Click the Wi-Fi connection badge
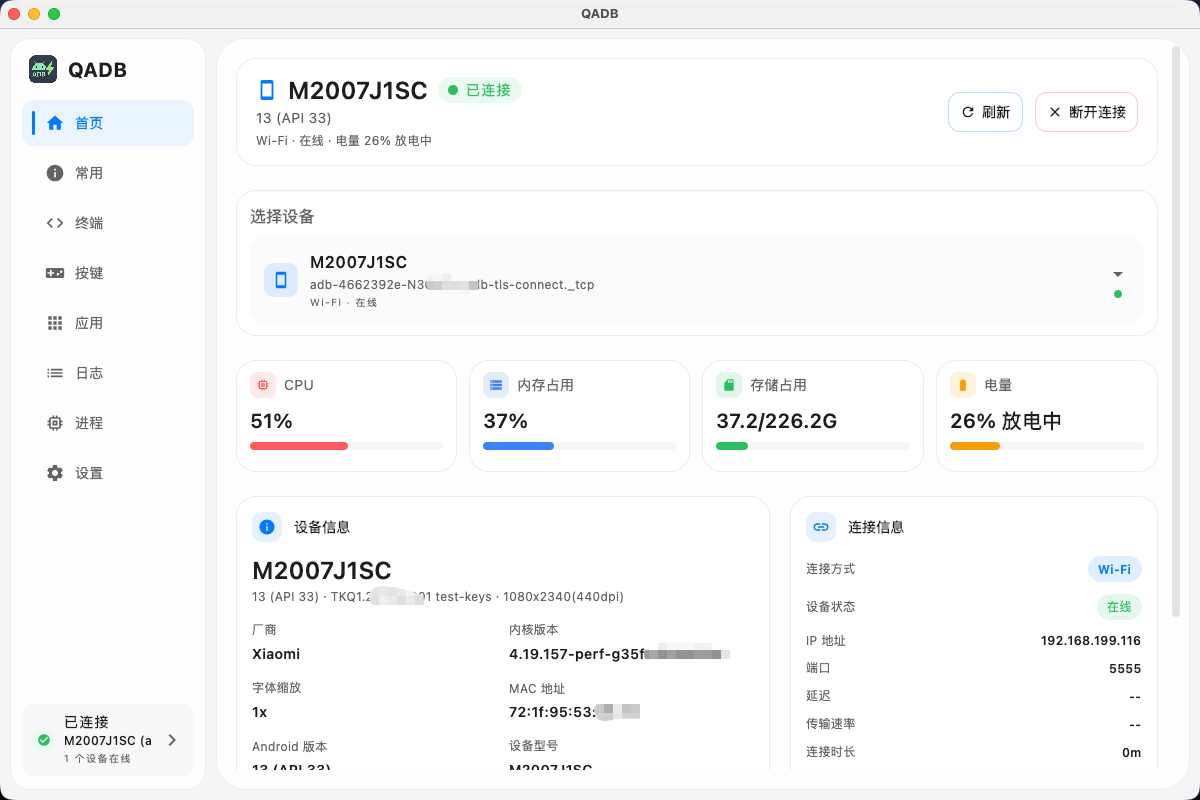 [1114, 569]
